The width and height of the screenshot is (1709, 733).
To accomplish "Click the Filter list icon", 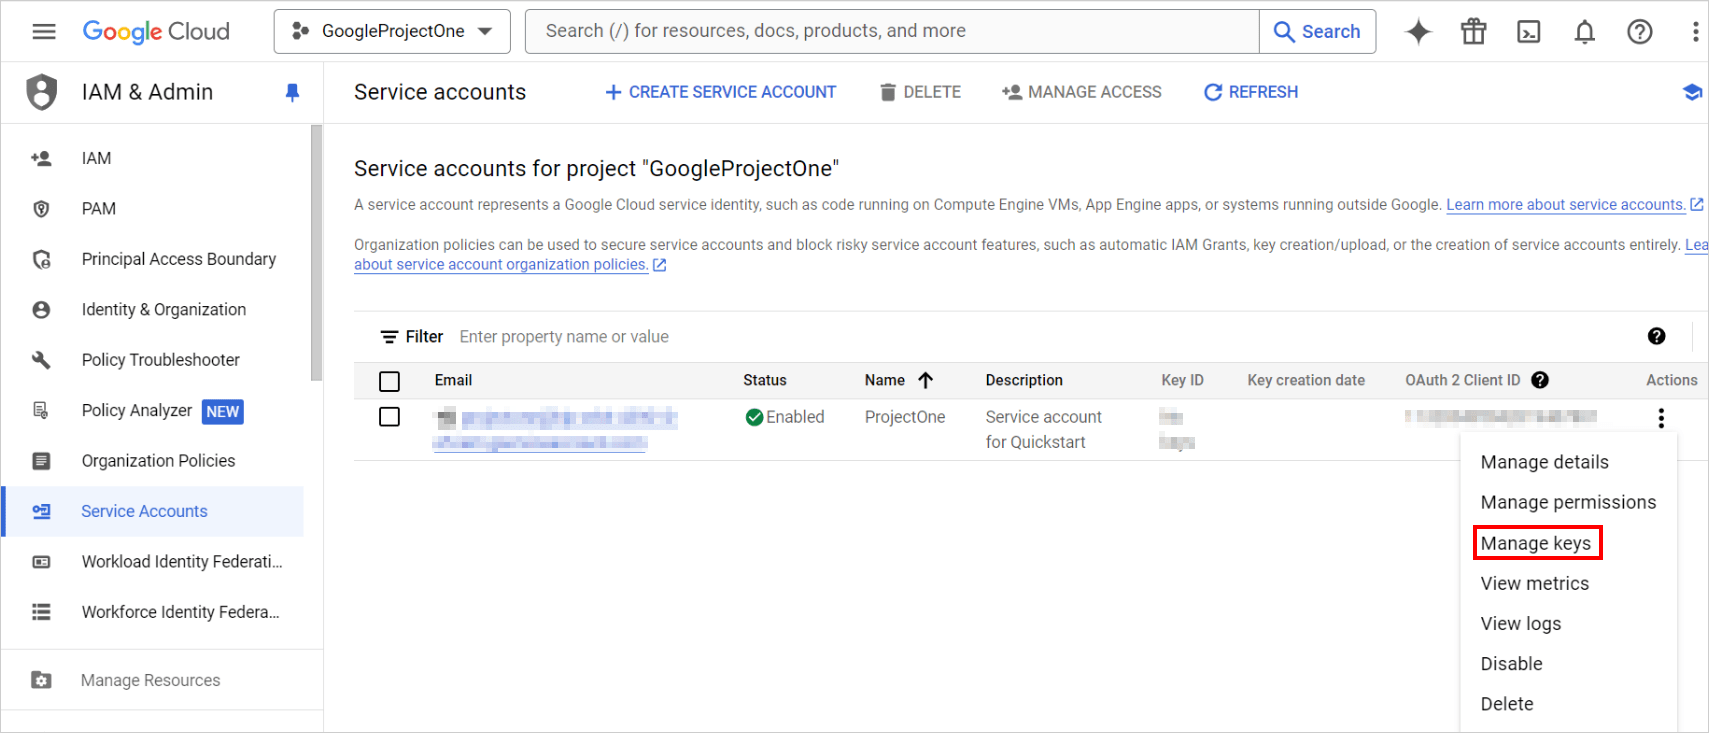I will click(x=389, y=337).
